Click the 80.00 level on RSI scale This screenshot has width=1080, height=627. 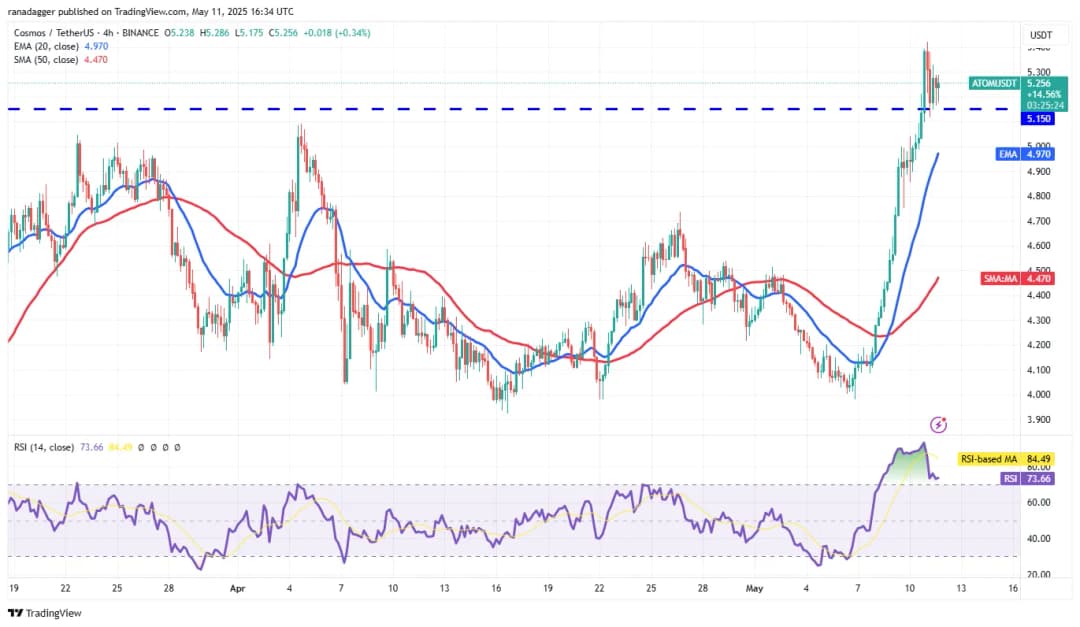point(1038,467)
